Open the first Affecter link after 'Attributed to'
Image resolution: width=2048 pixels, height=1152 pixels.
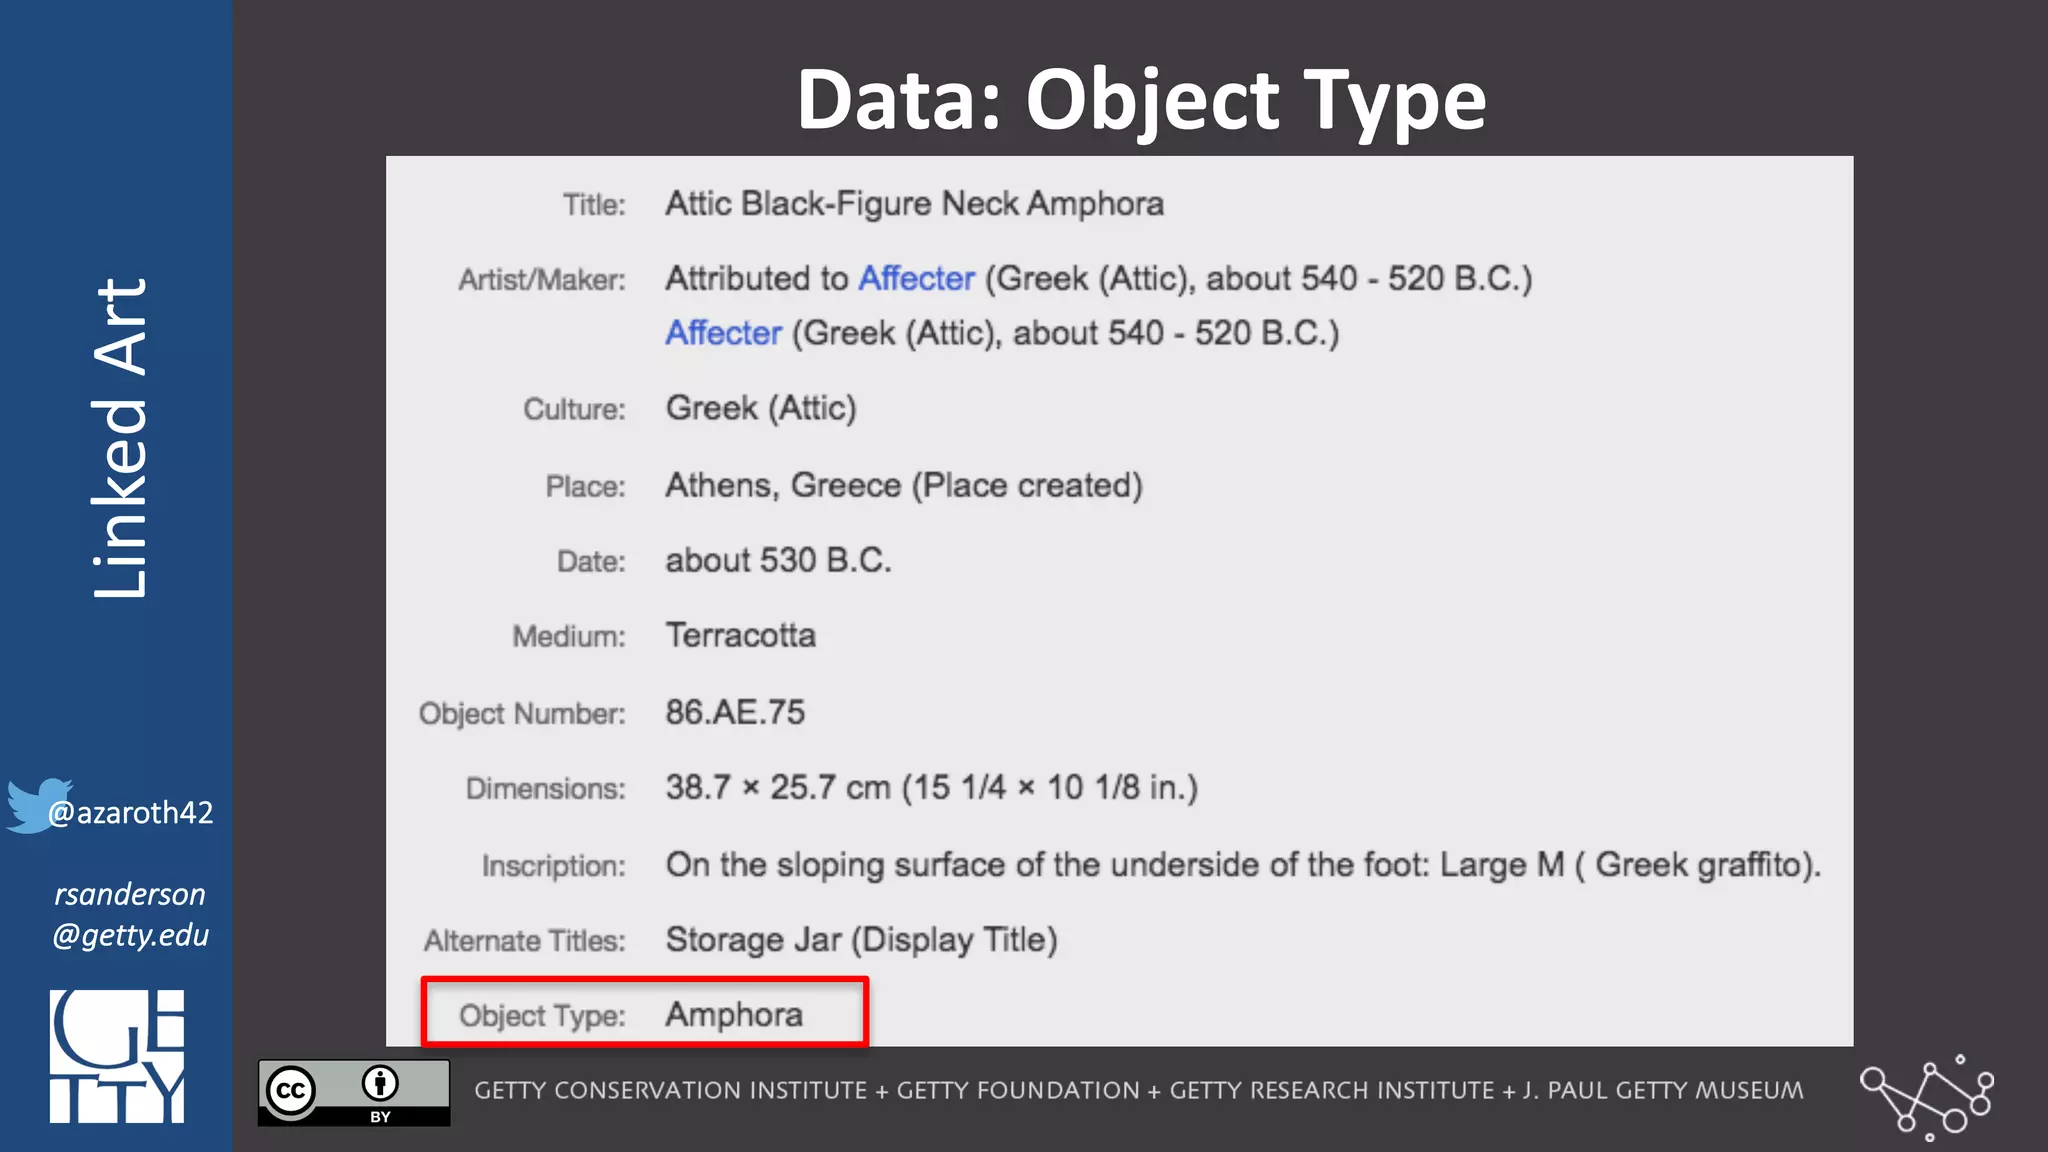tap(916, 278)
